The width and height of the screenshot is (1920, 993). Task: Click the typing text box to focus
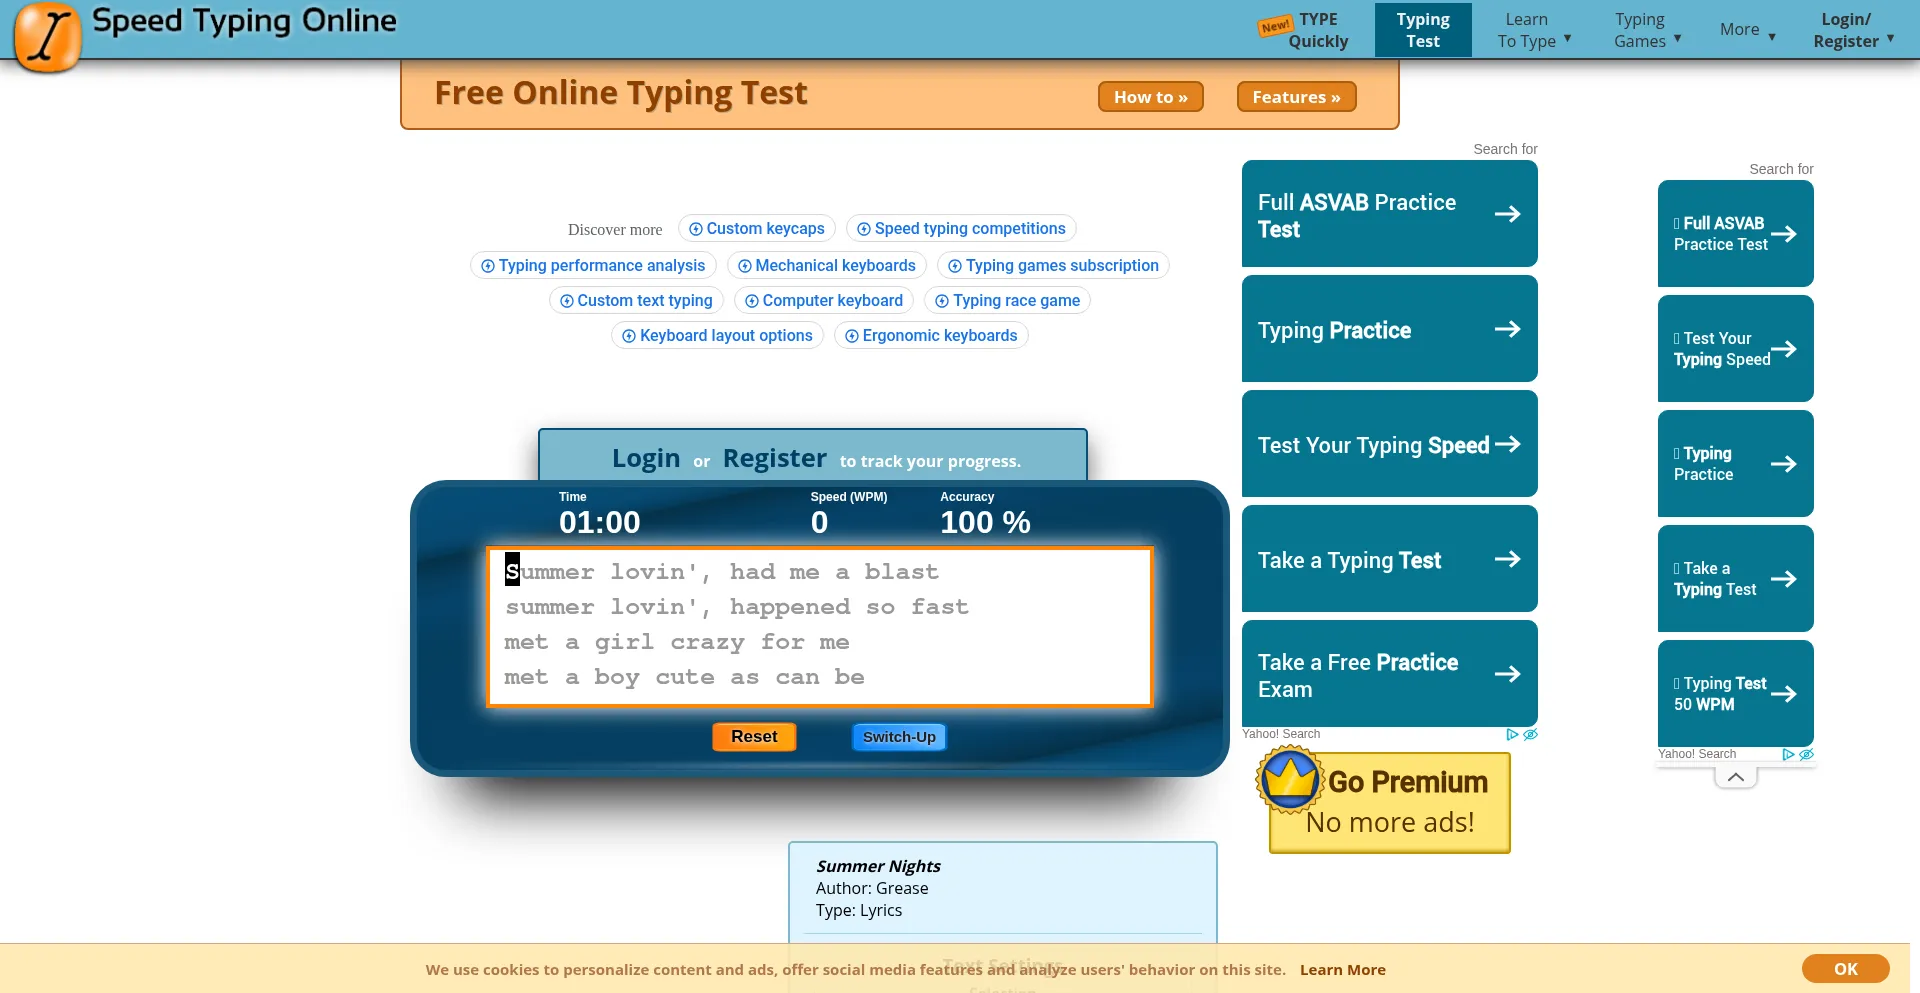[819, 626]
